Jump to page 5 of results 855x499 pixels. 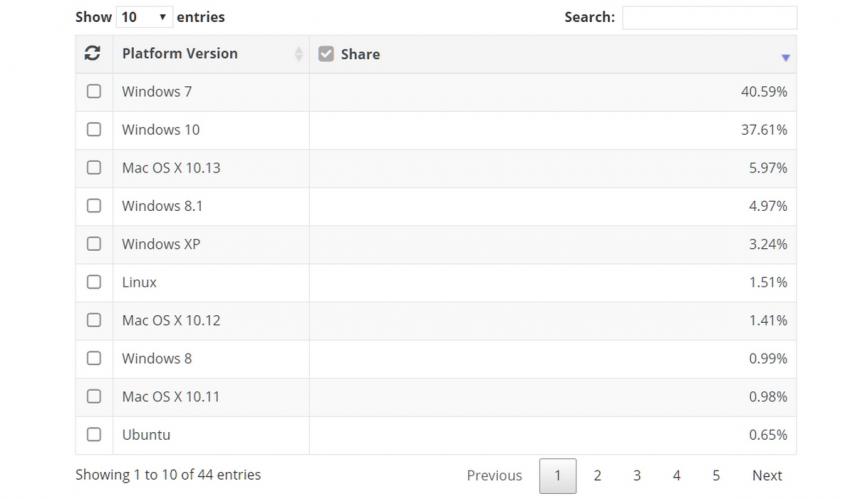(716, 476)
